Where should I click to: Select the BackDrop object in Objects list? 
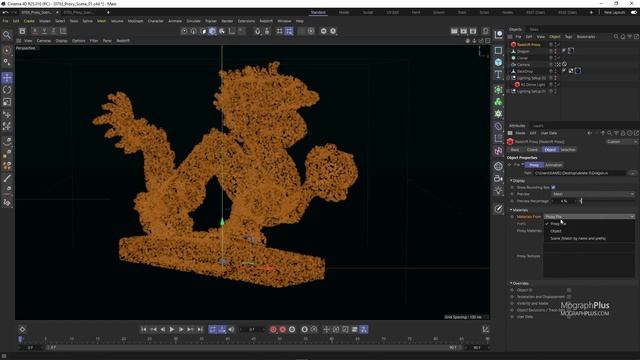(x=525, y=71)
